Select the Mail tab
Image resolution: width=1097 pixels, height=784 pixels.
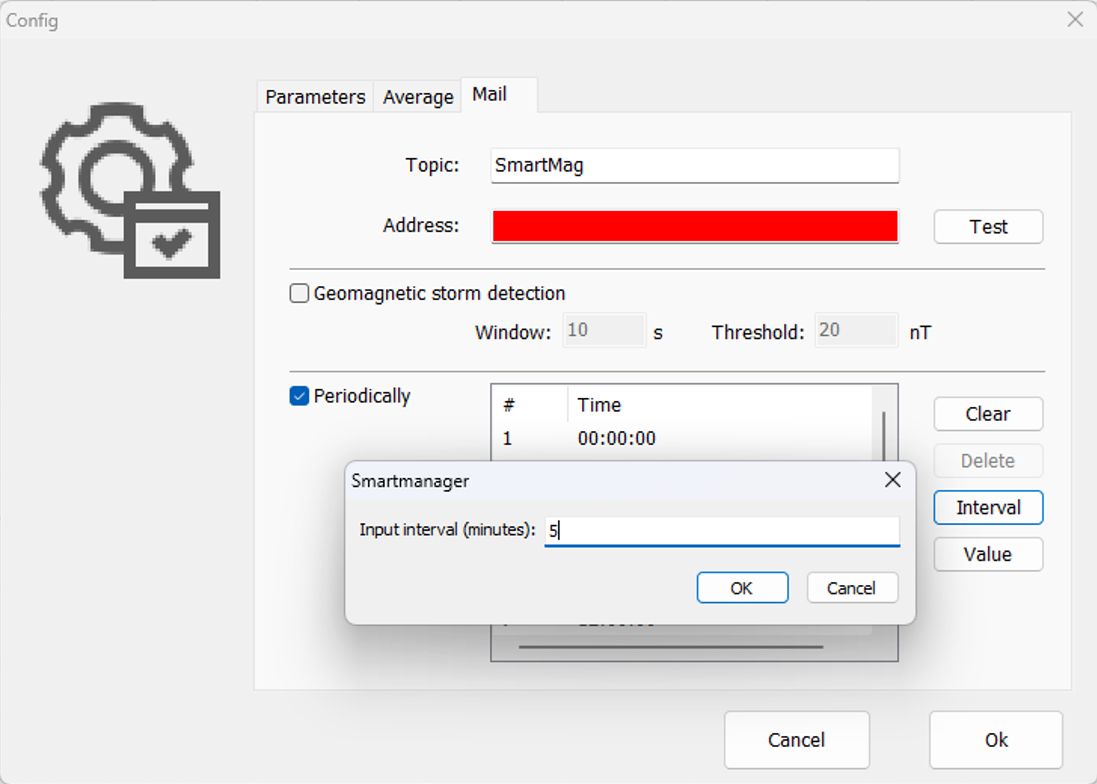click(490, 95)
